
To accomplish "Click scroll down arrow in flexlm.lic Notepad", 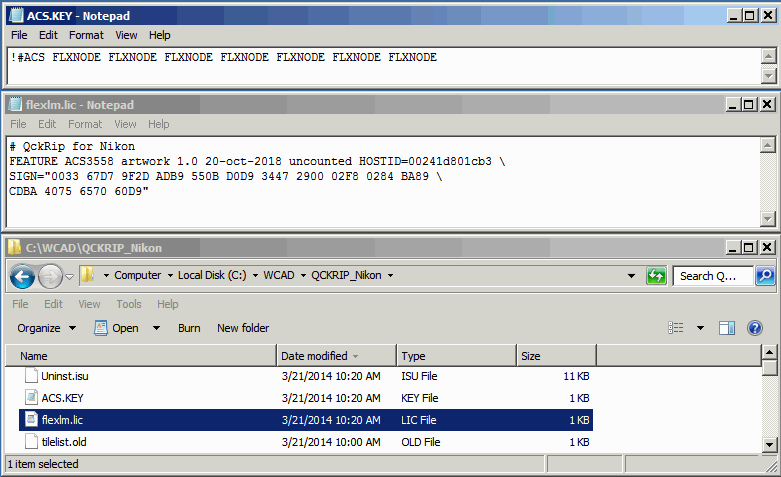I will point(768,218).
